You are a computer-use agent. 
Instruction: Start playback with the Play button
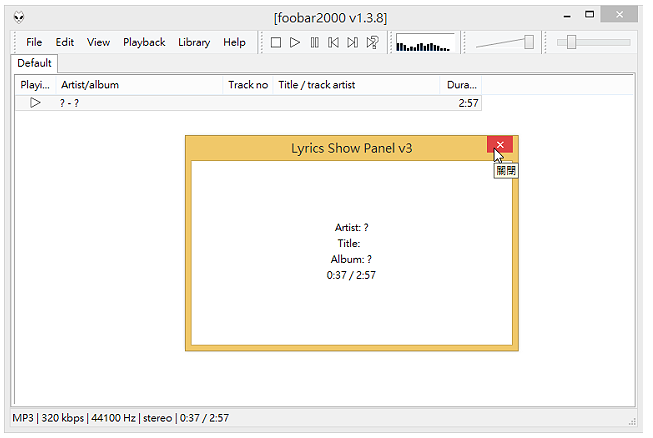tap(295, 42)
